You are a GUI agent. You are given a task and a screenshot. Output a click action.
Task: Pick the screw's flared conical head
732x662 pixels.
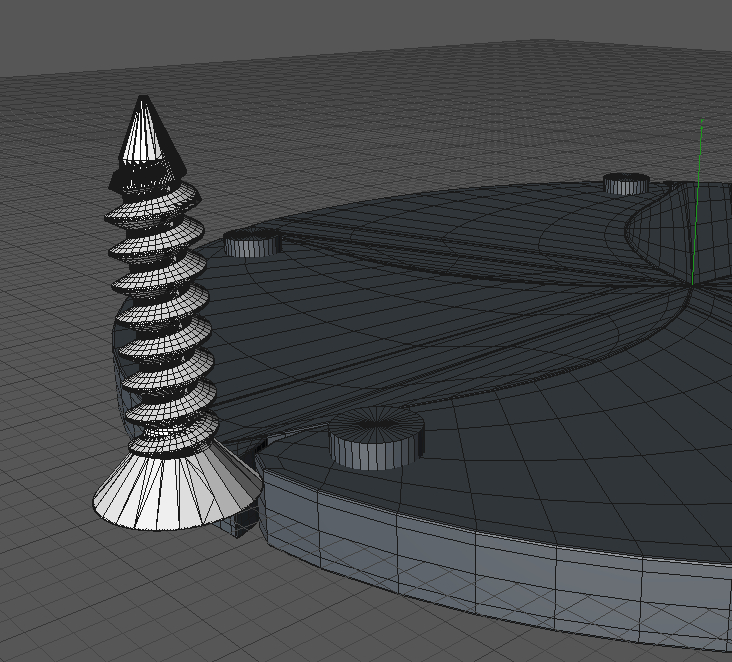176,490
